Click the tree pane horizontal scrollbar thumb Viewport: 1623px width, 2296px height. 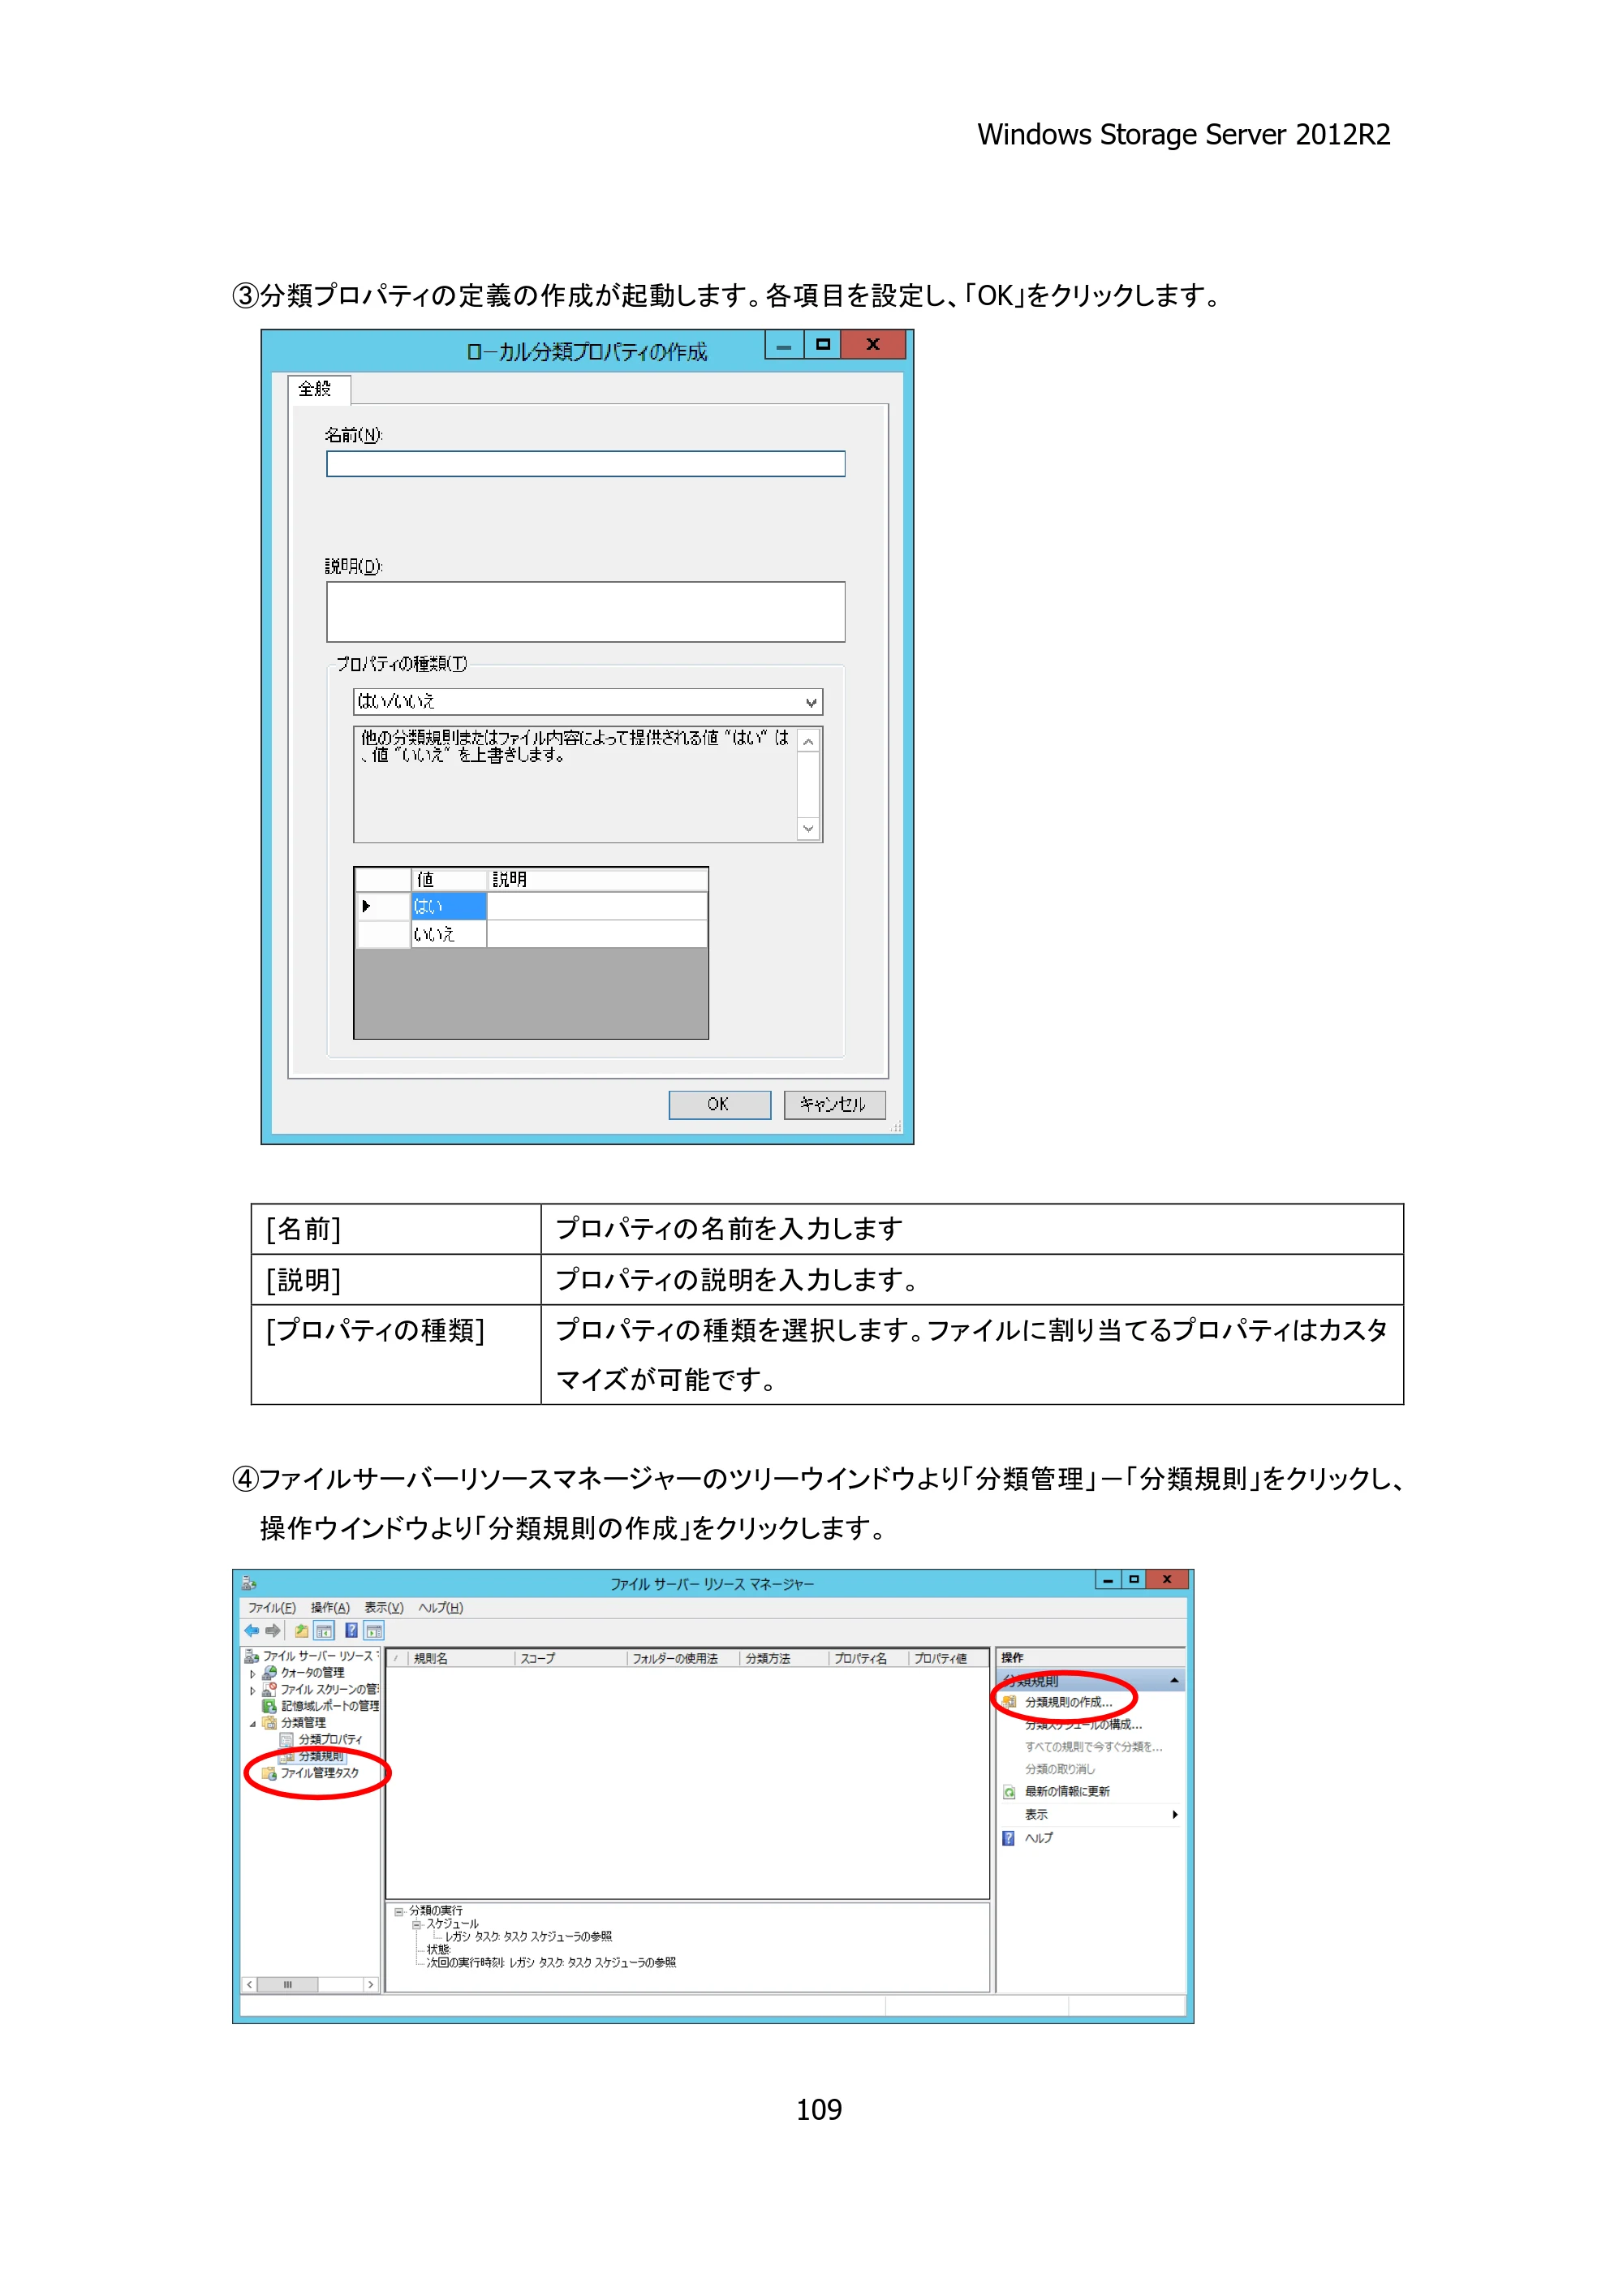pos(288,1985)
